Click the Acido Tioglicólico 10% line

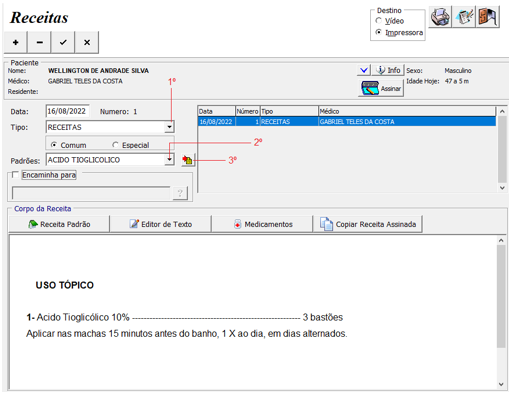[x=185, y=317]
